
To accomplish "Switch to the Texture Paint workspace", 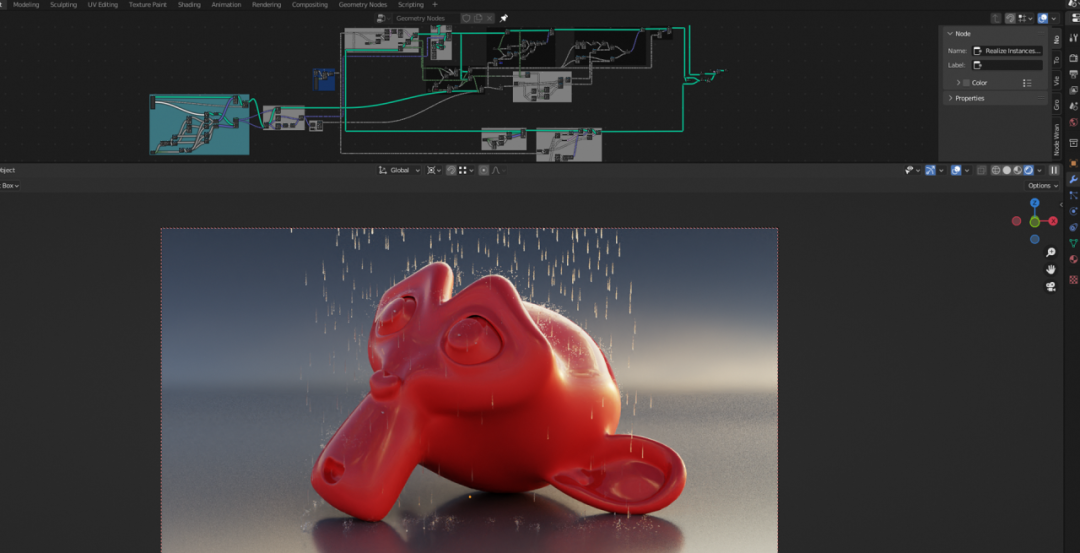I will (x=147, y=4).
